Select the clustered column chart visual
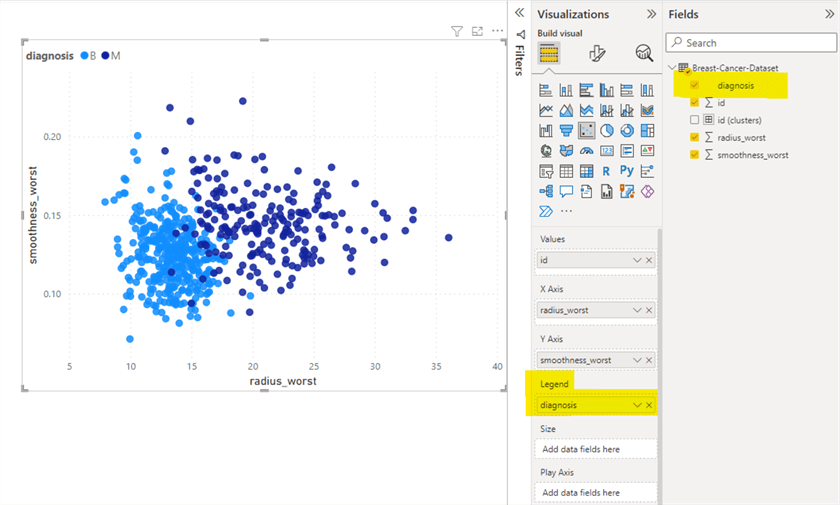Viewport: 840px width, 505px height. point(606,90)
